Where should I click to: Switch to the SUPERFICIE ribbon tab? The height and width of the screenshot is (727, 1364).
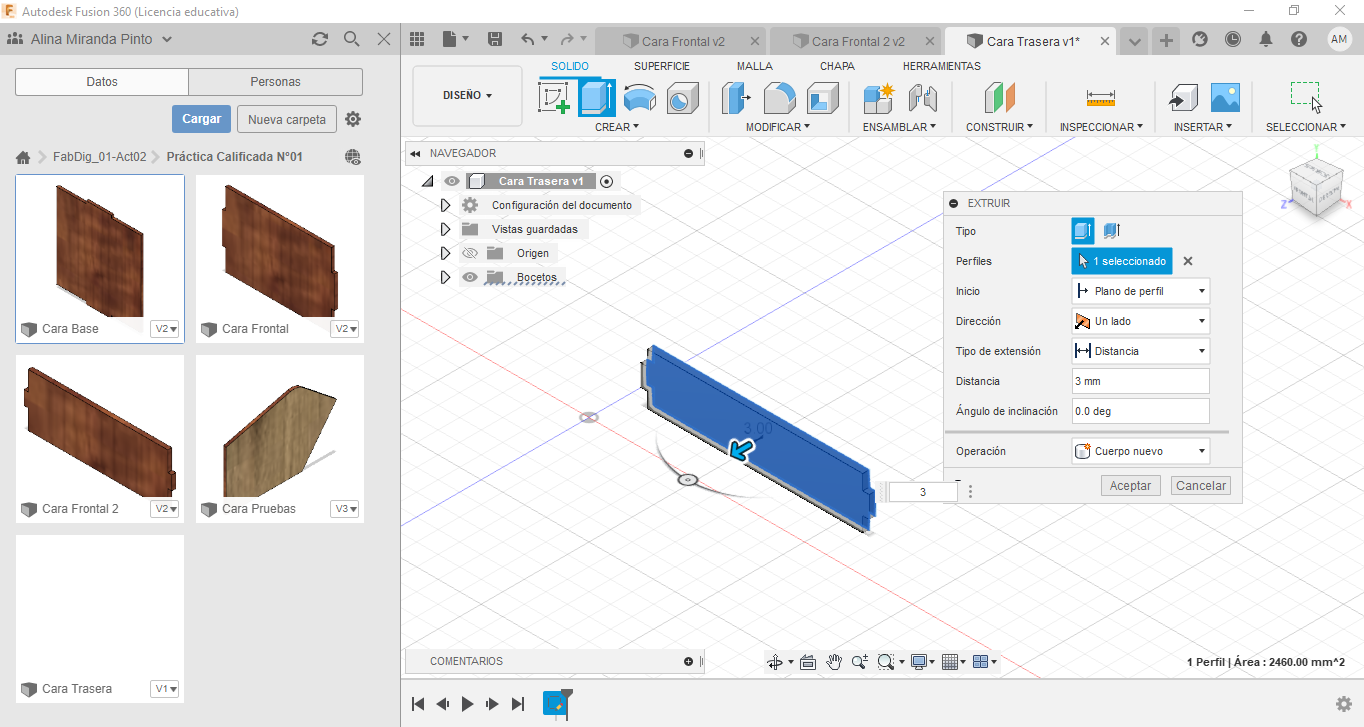(661, 66)
